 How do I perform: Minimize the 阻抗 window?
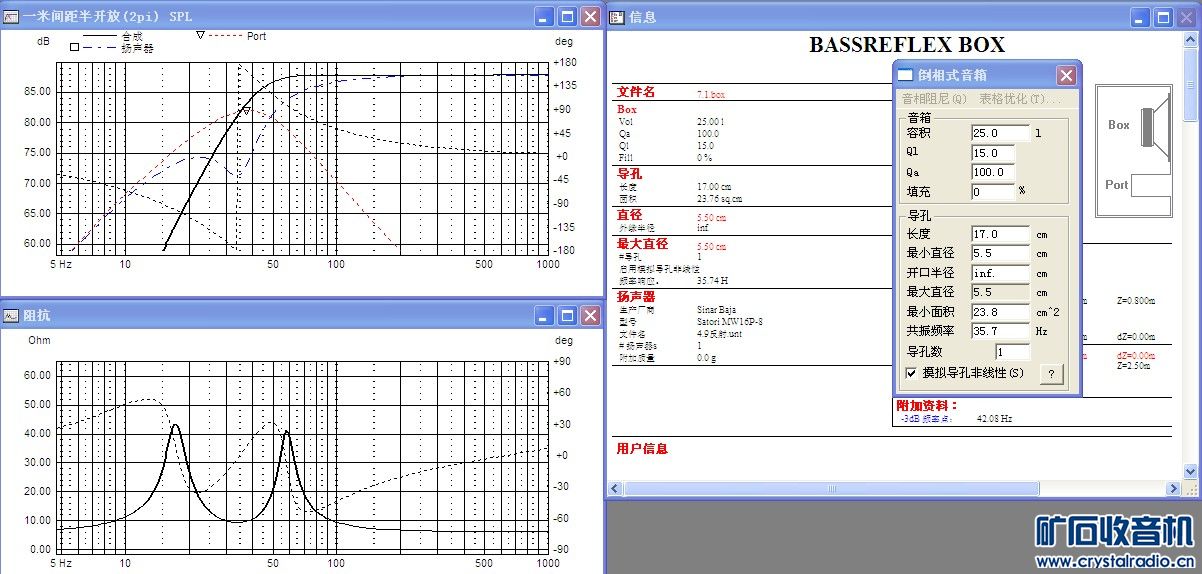point(543,316)
